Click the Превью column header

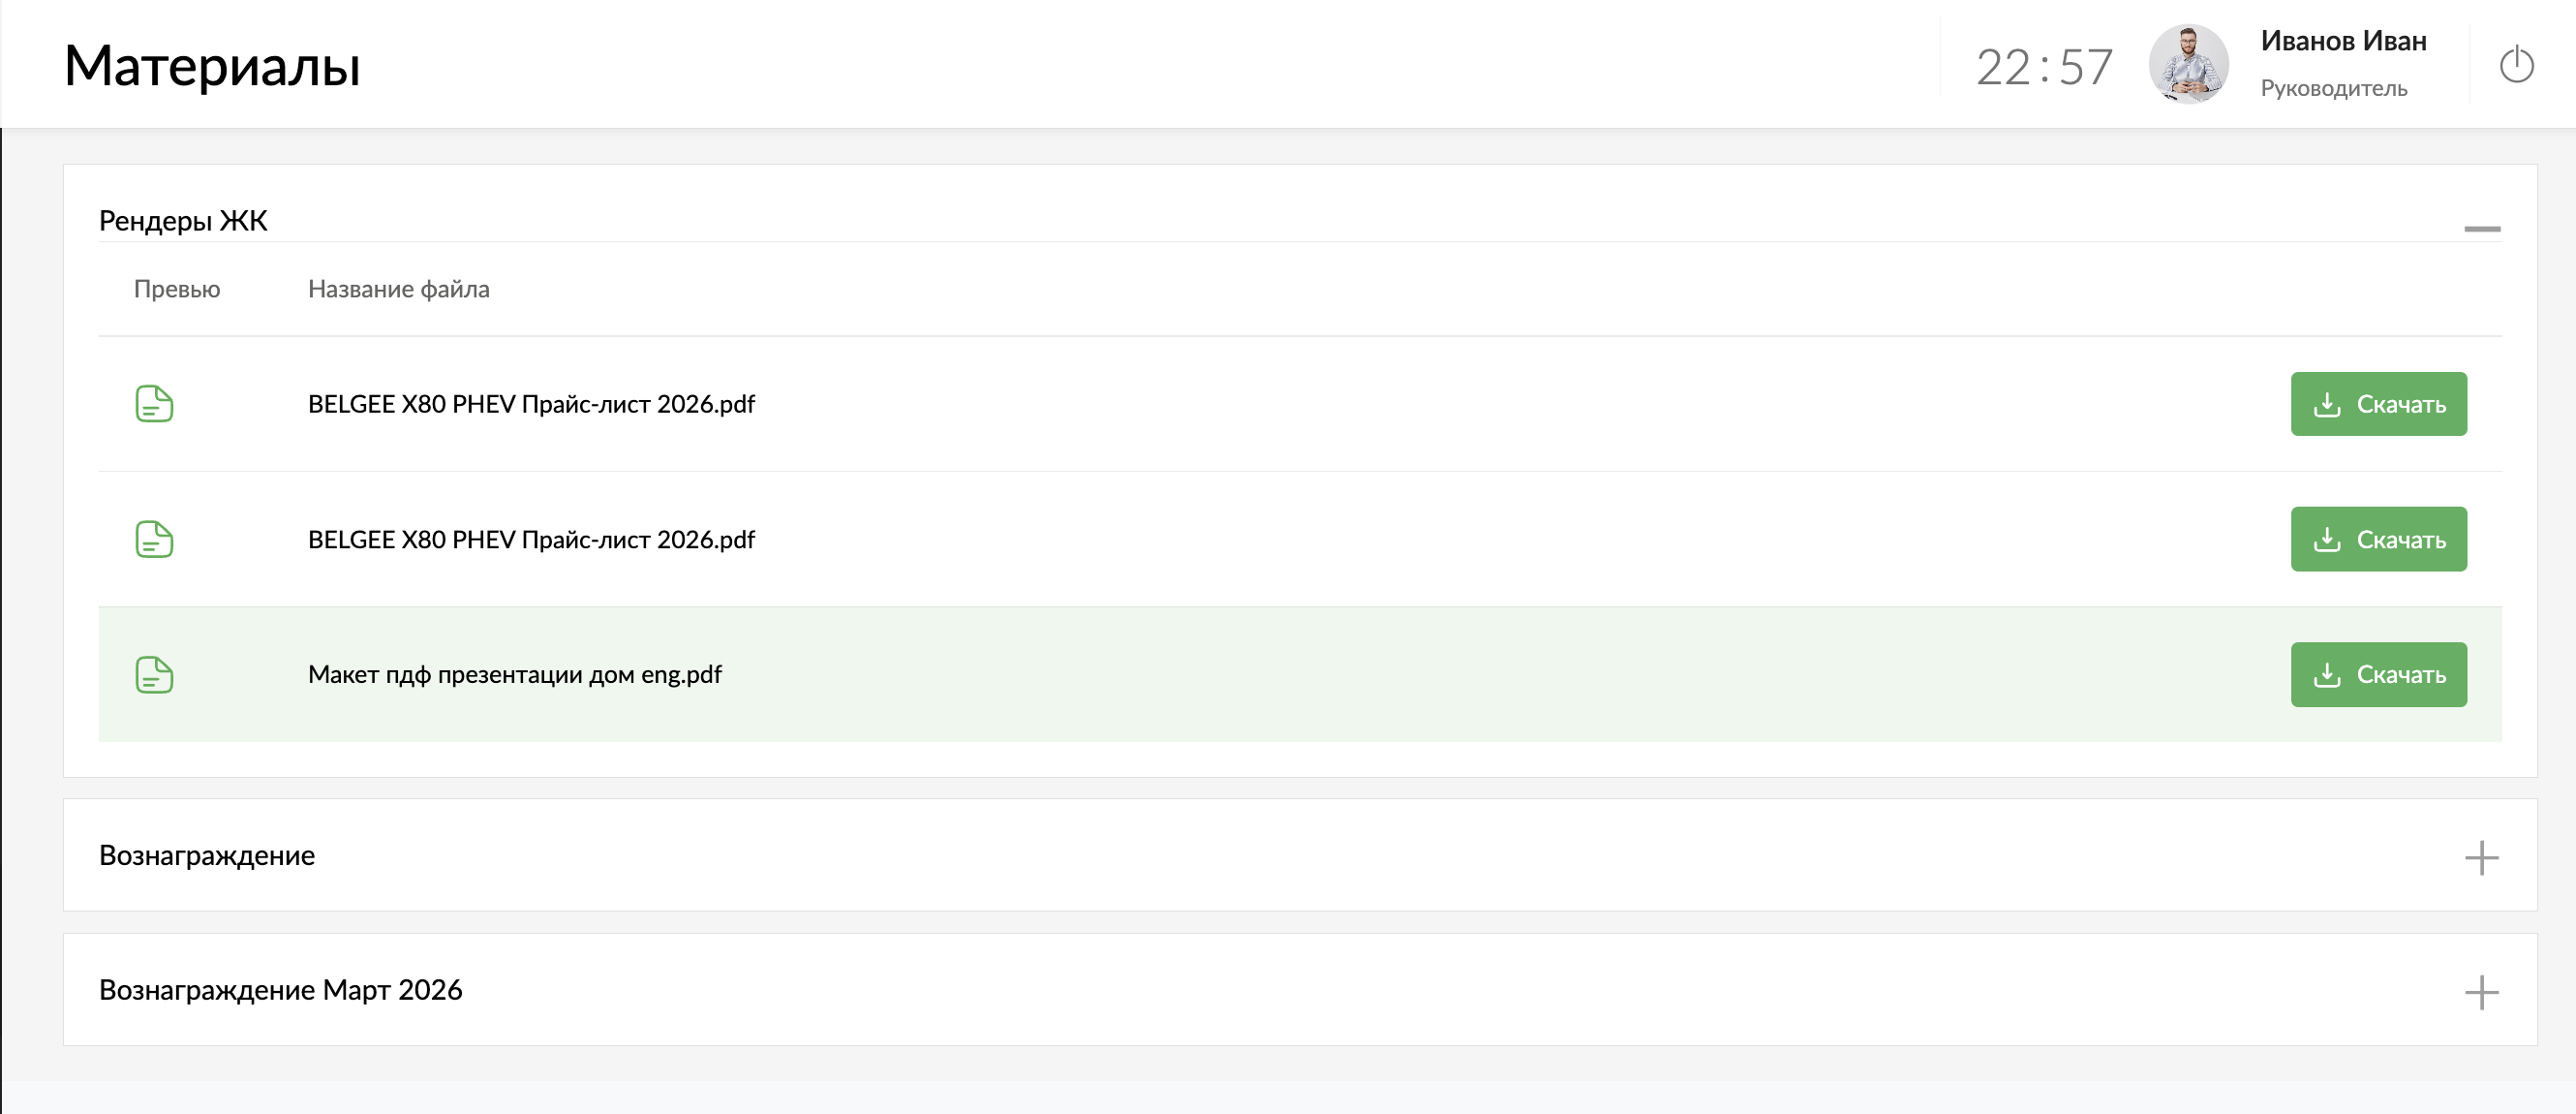point(177,289)
